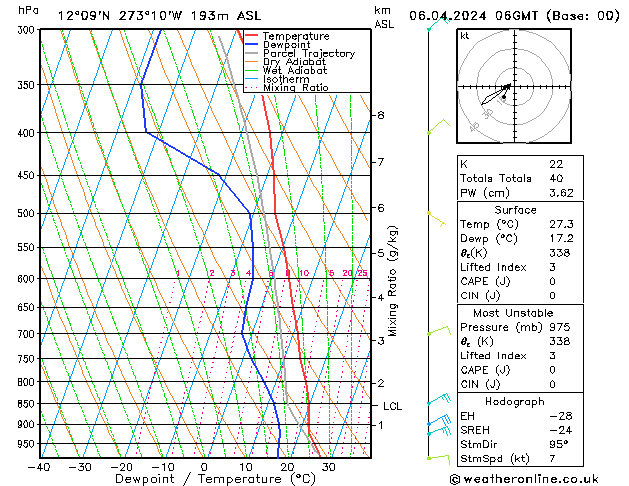This screenshot has height=486, width=629.
Task: Select the 'Mixing Ratio' legend label
Action: tap(296, 87)
